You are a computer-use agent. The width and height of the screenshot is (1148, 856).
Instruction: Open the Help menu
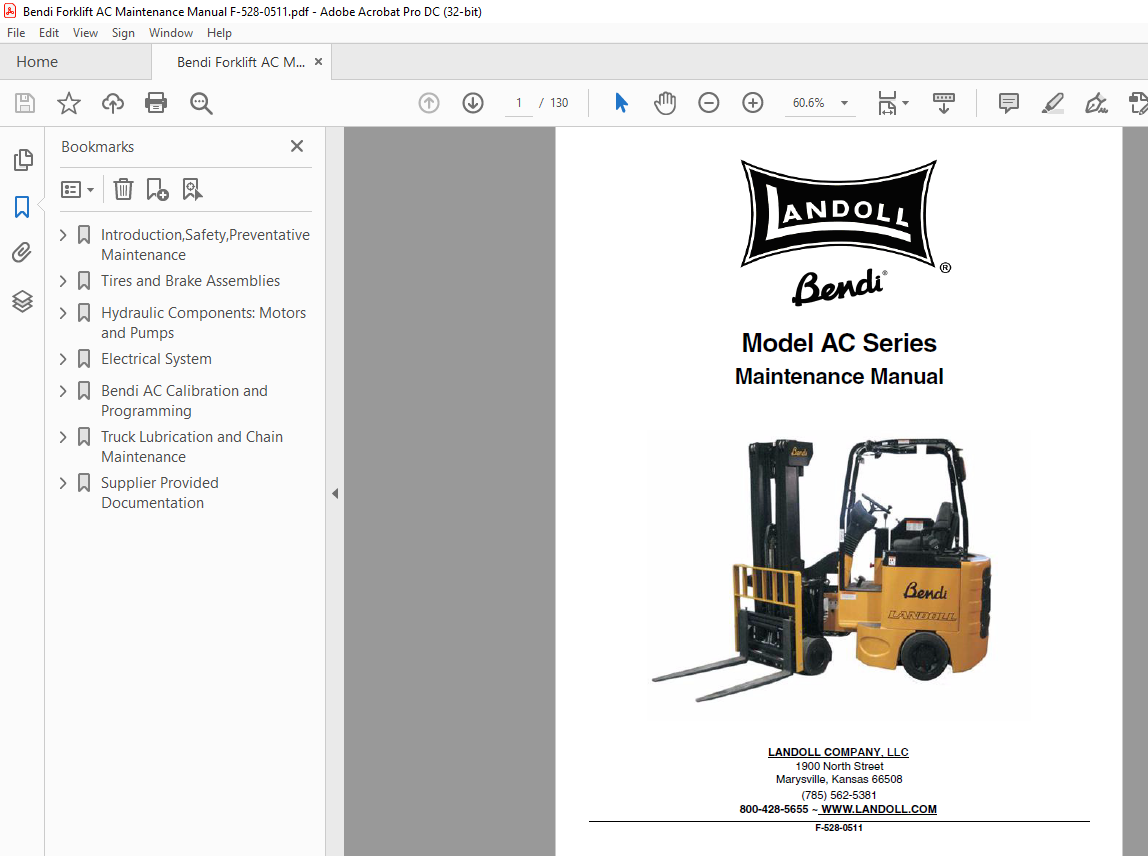[x=219, y=33]
